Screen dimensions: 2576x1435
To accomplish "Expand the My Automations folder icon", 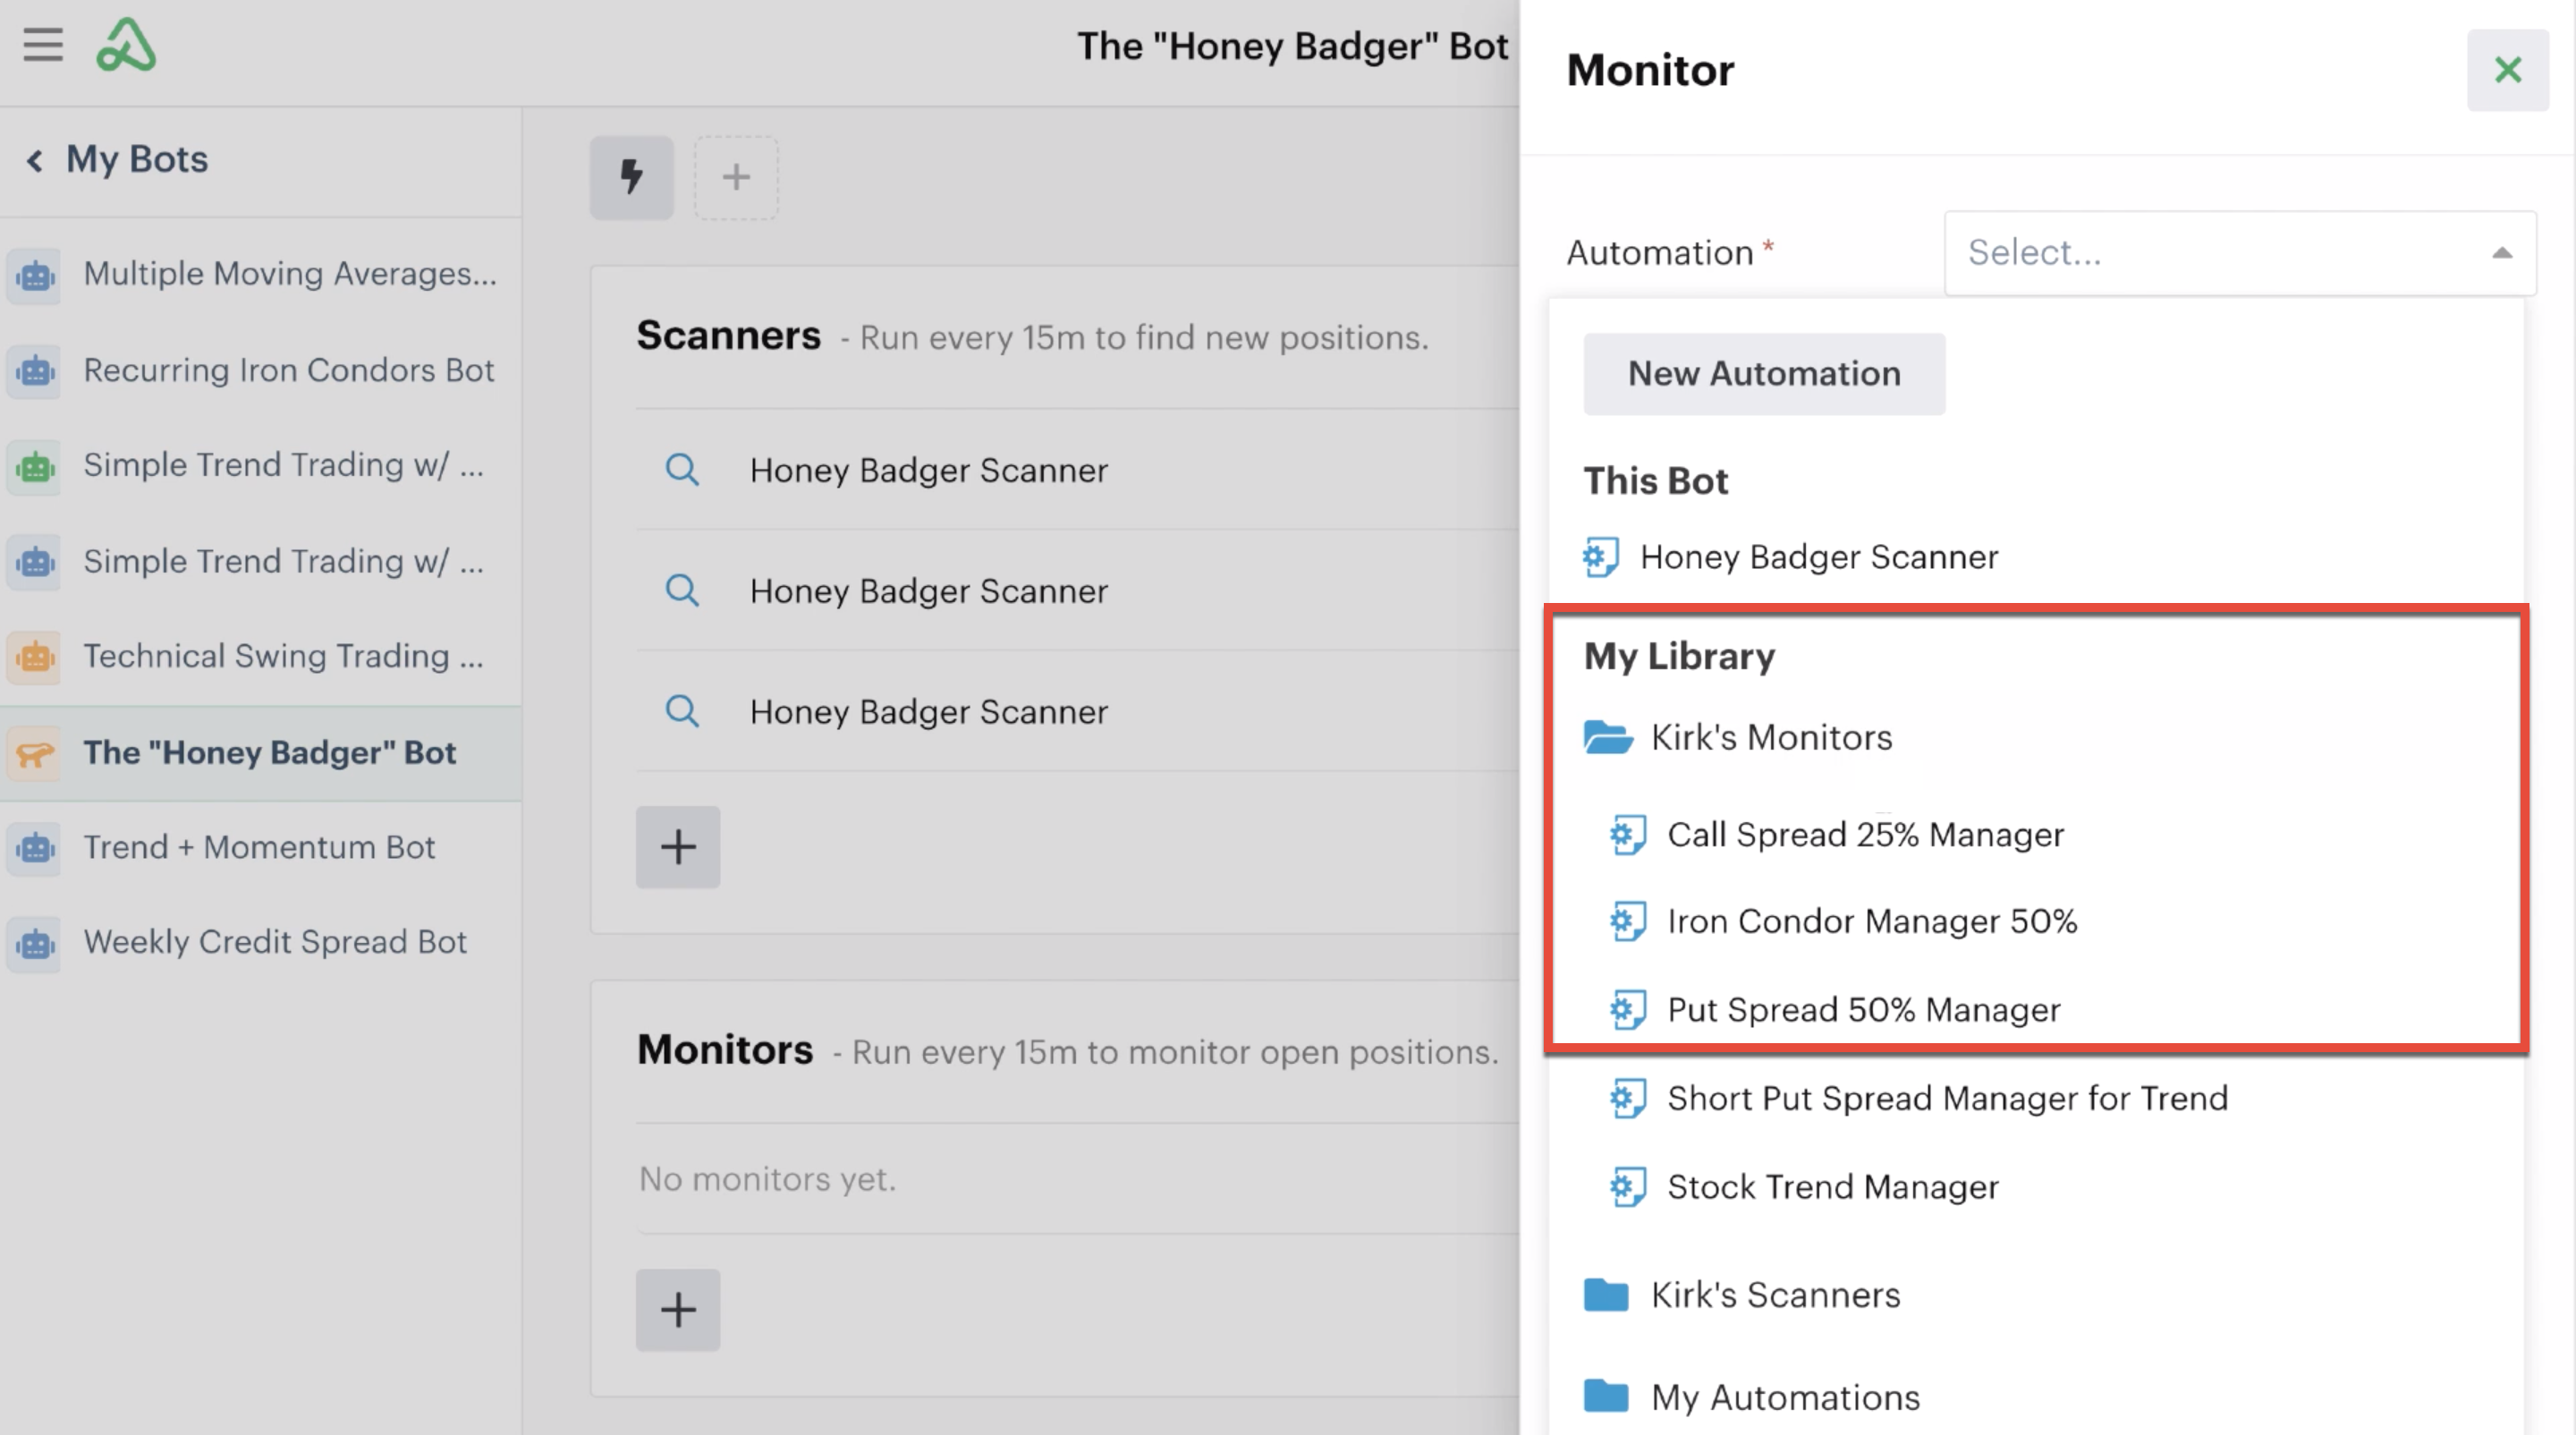I will click(1606, 1396).
